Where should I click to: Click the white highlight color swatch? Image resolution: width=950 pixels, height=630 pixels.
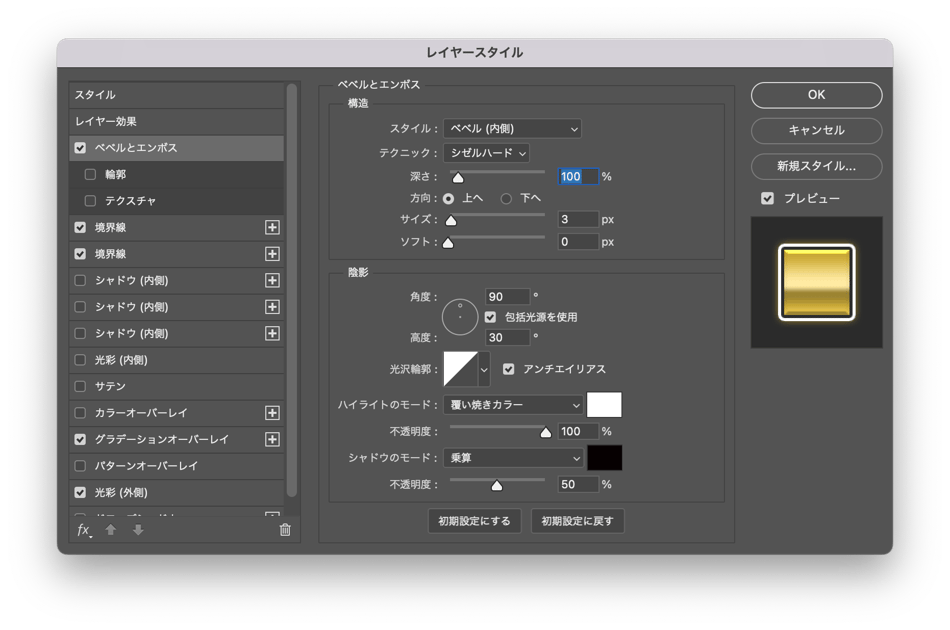click(x=604, y=405)
